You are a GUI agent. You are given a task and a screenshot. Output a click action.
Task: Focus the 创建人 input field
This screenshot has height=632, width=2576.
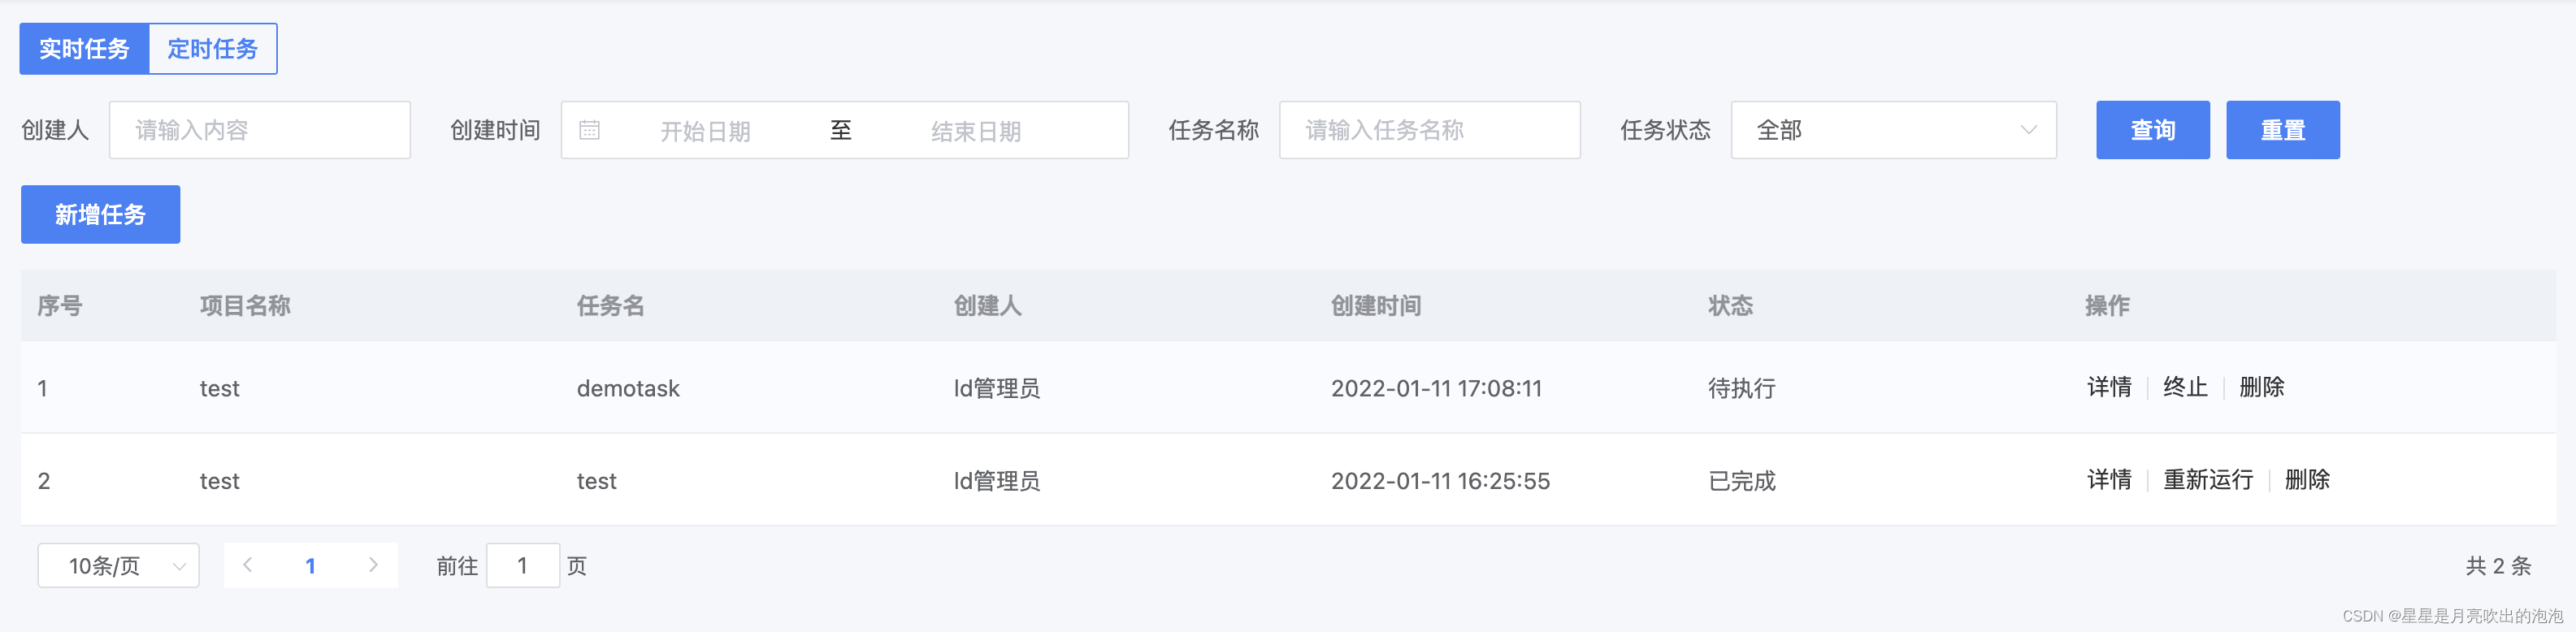pos(260,130)
